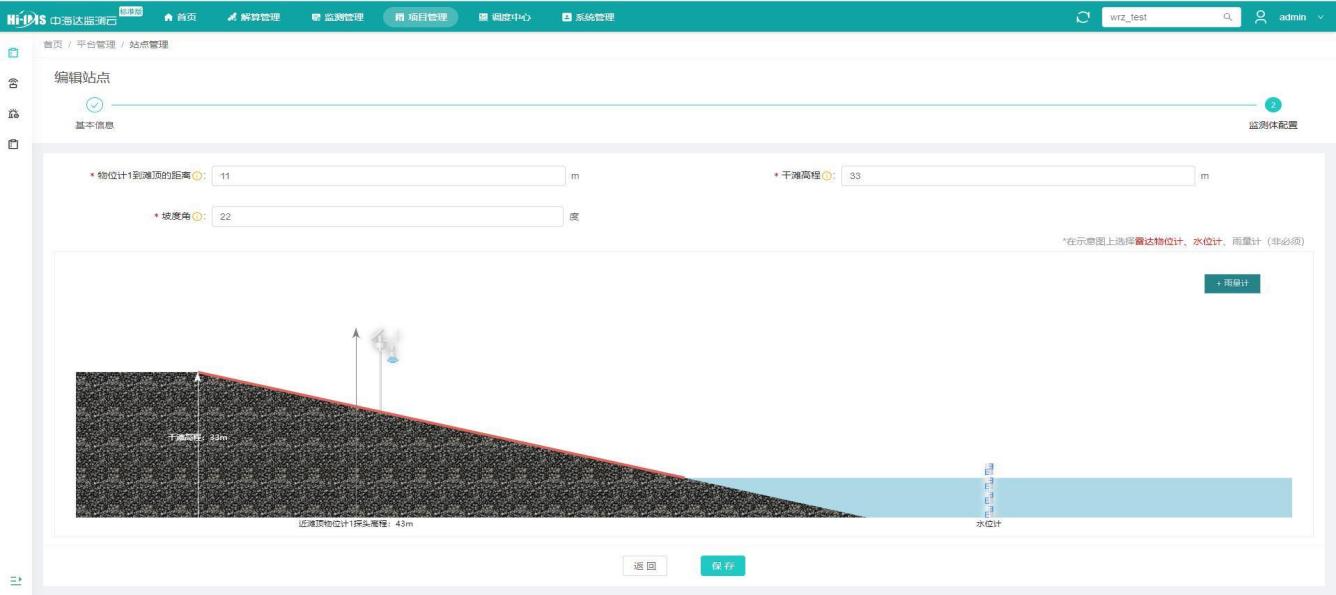Open the 系统管理 menu
This screenshot has width=1336, height=595.
click(x=588, y=16)
